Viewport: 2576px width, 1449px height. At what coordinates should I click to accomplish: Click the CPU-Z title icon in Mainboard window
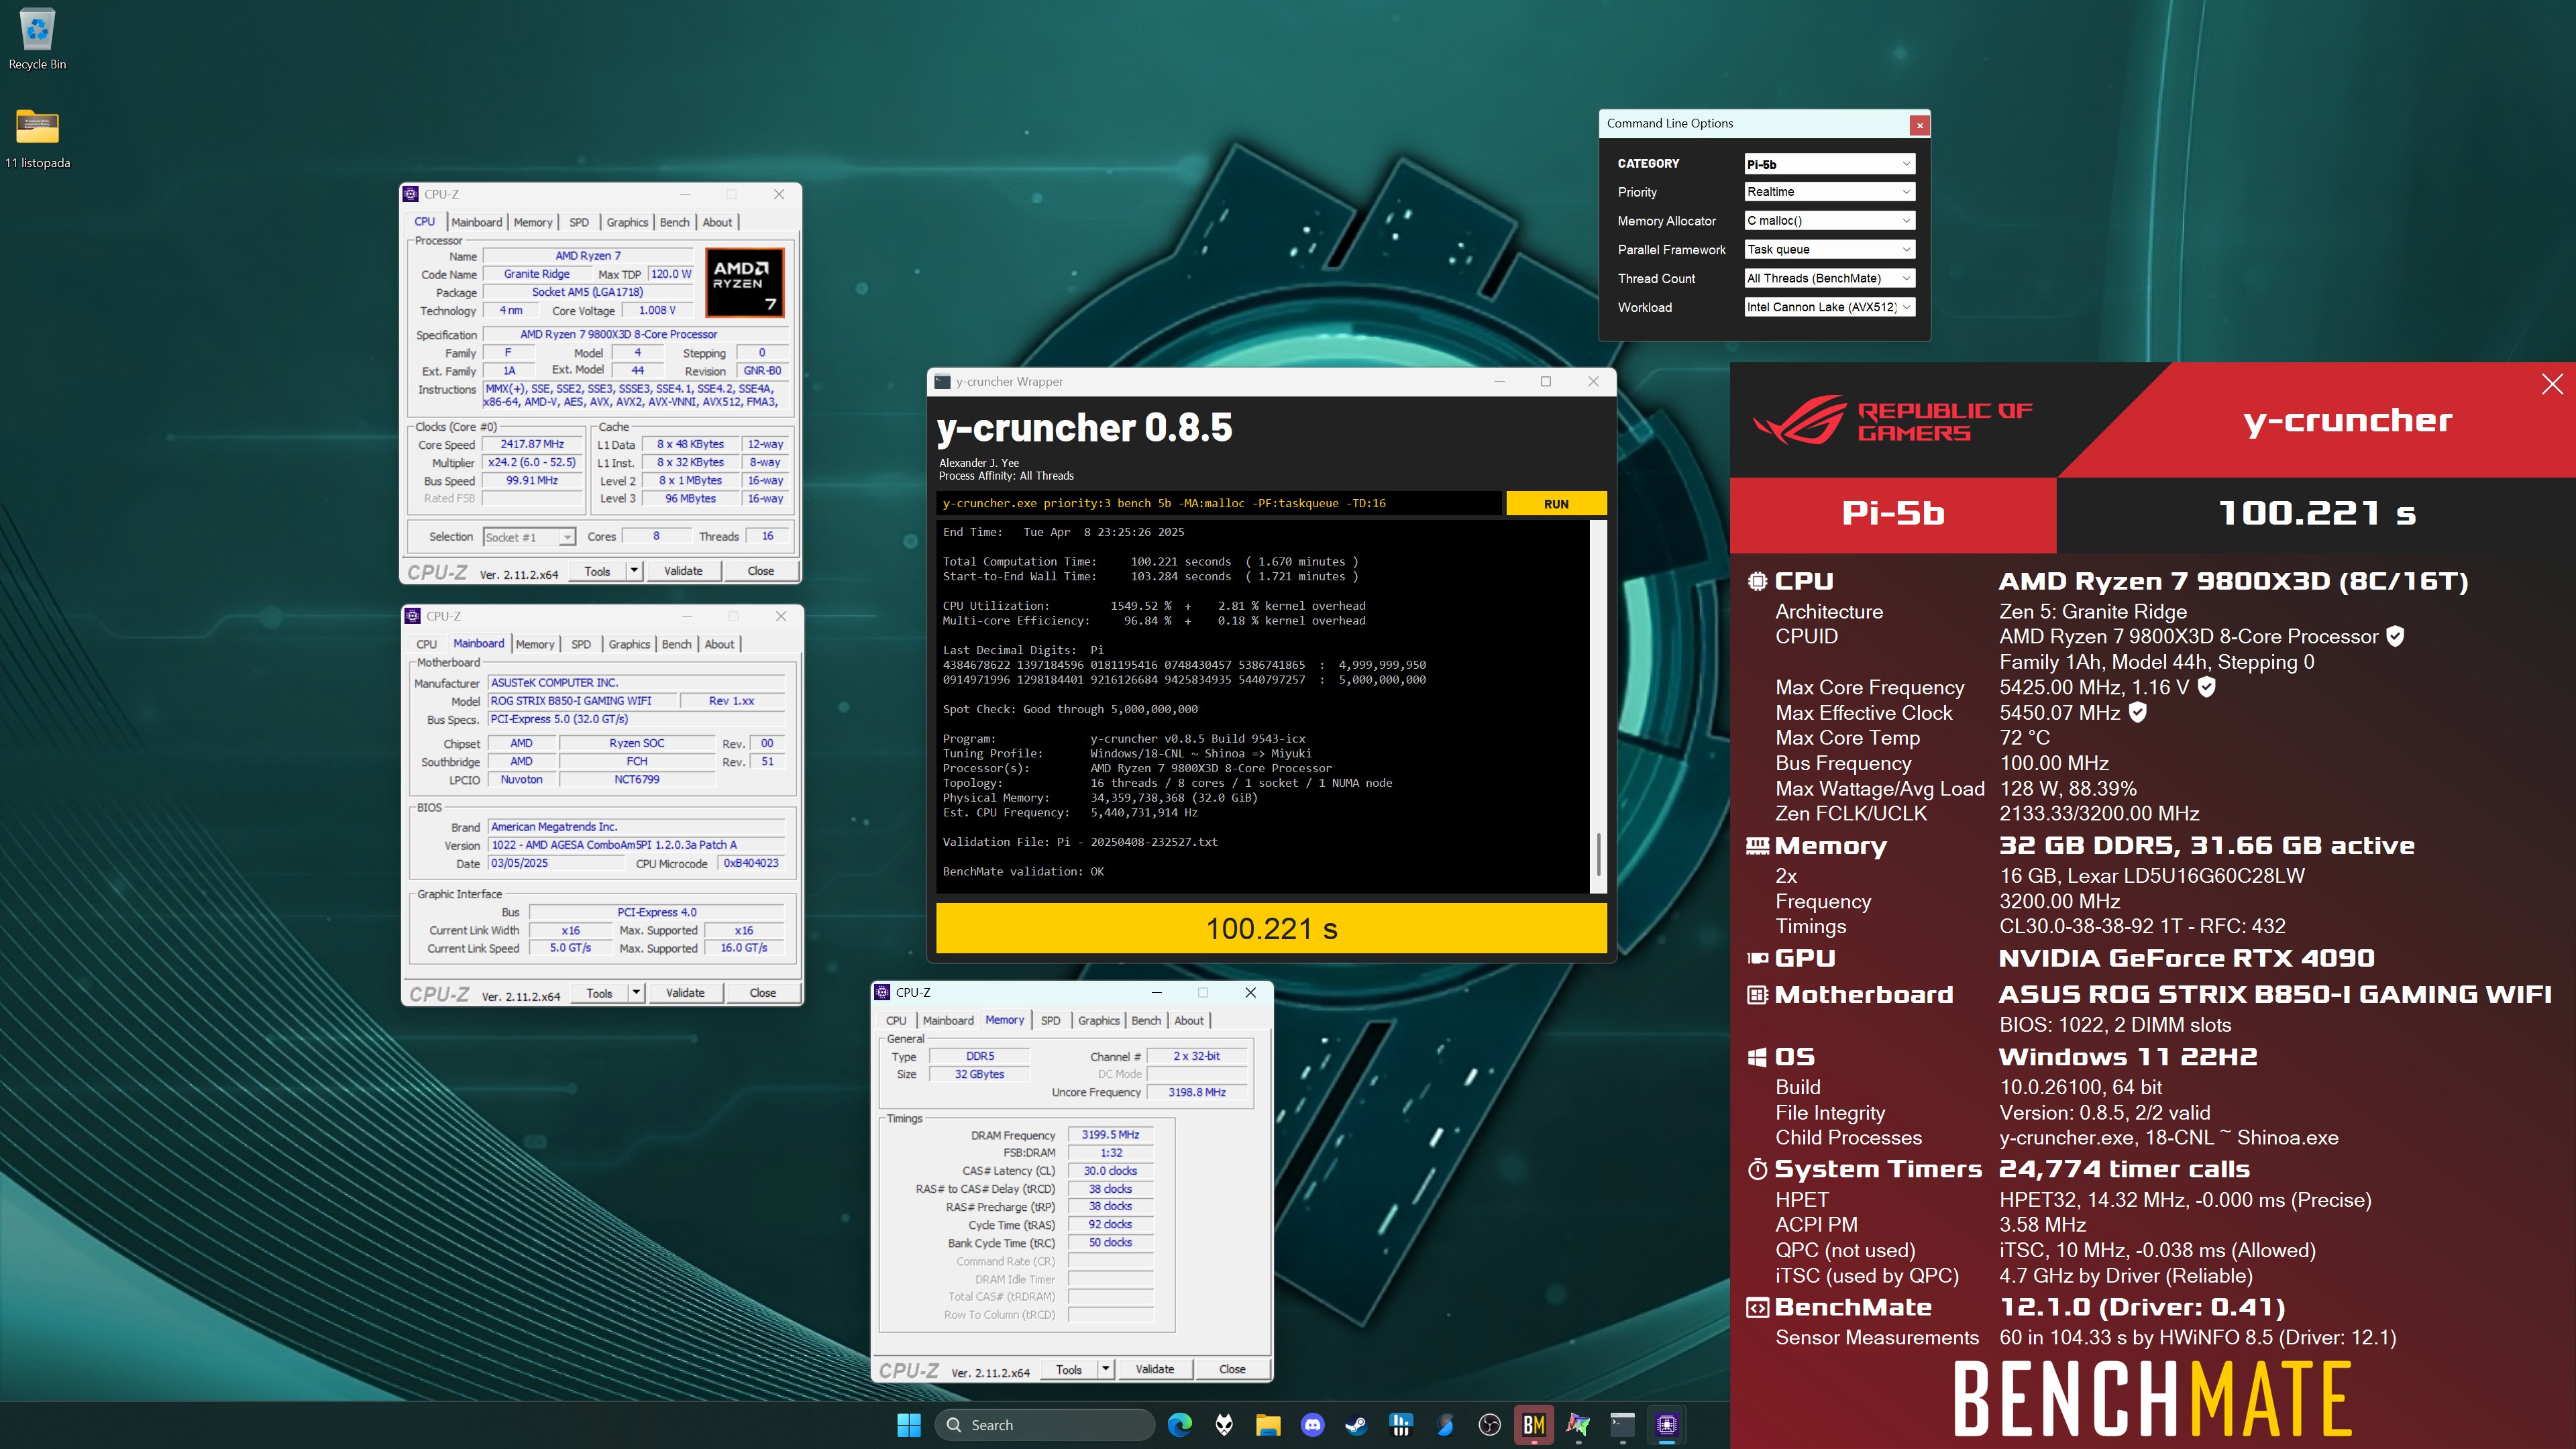[413, 616]
